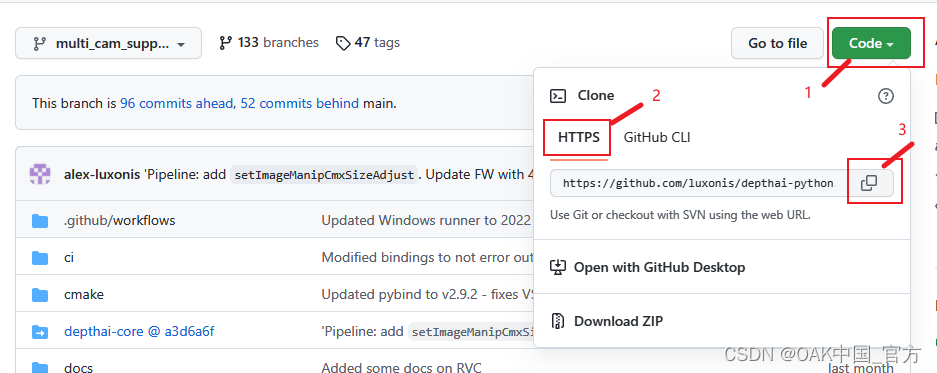937x373 pixels.
Task: Open the clone help question mark icon
Action: point(886,96)
